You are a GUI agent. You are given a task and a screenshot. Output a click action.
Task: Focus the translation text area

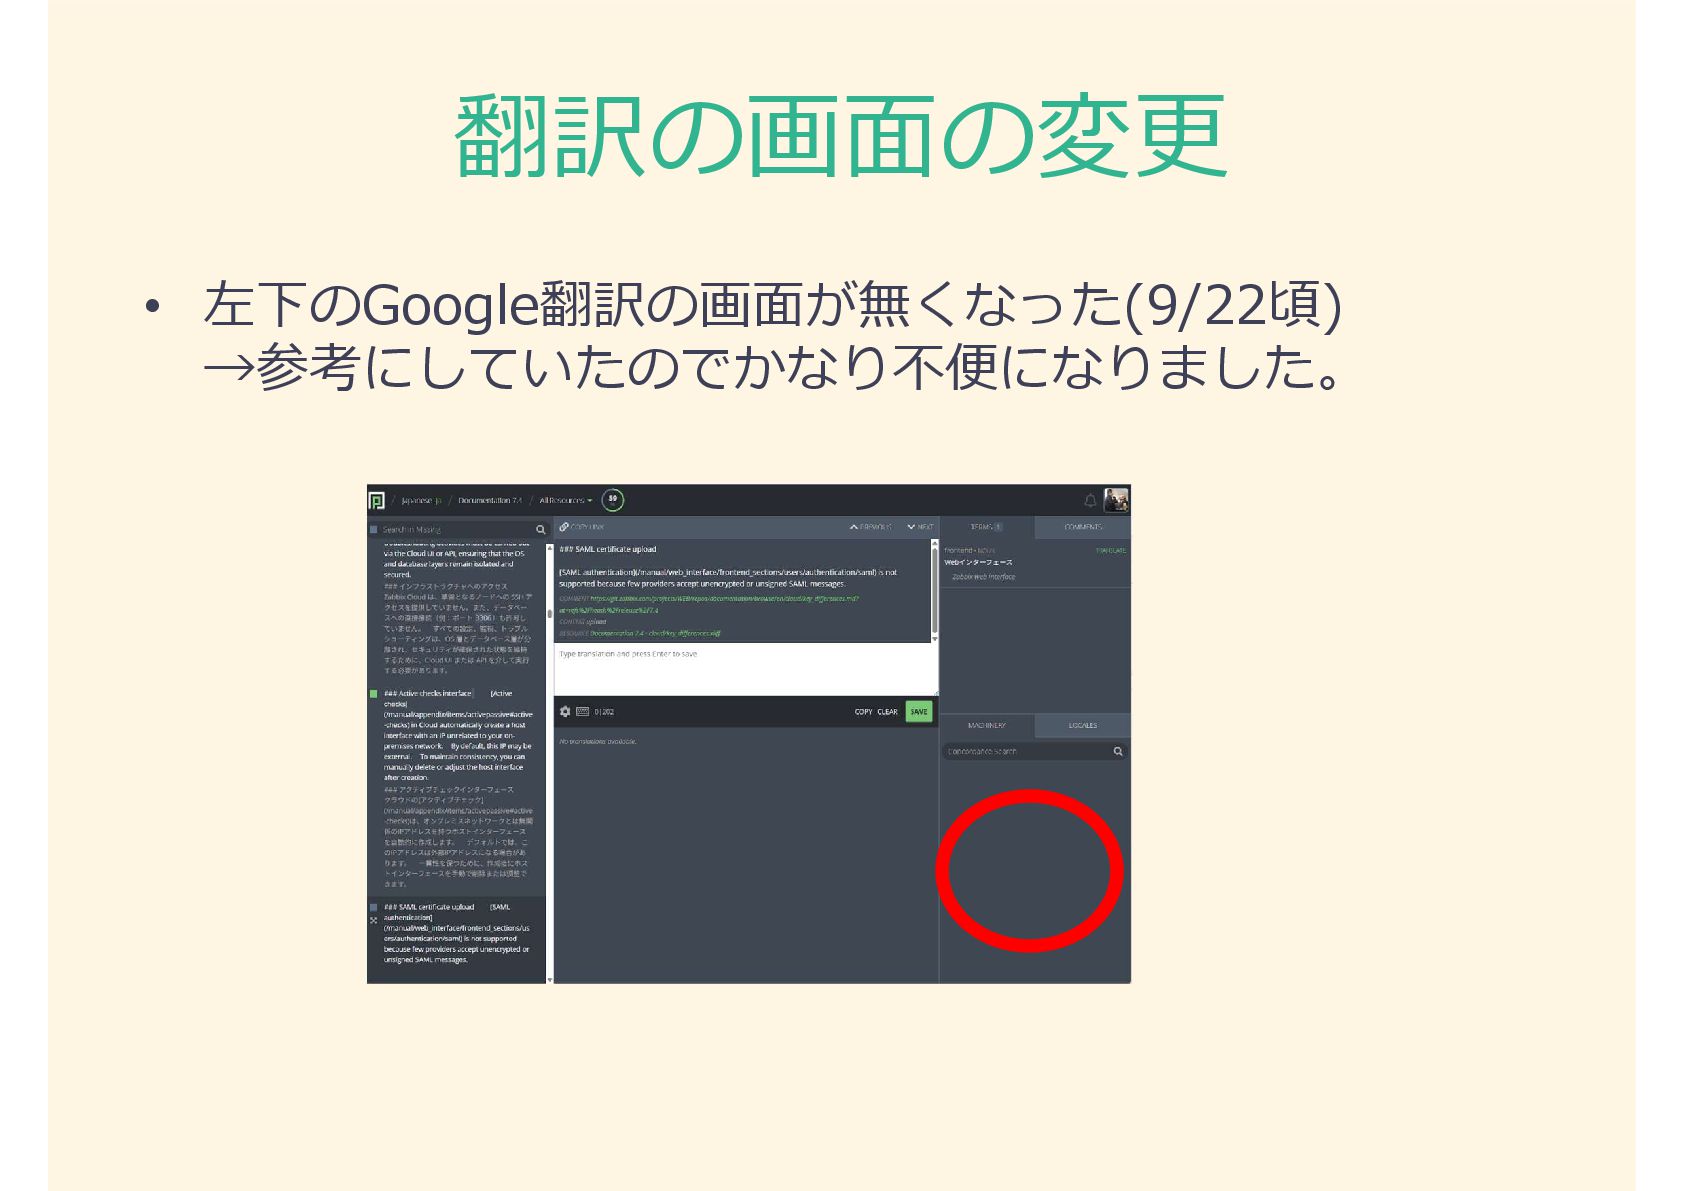coord(746,668)
